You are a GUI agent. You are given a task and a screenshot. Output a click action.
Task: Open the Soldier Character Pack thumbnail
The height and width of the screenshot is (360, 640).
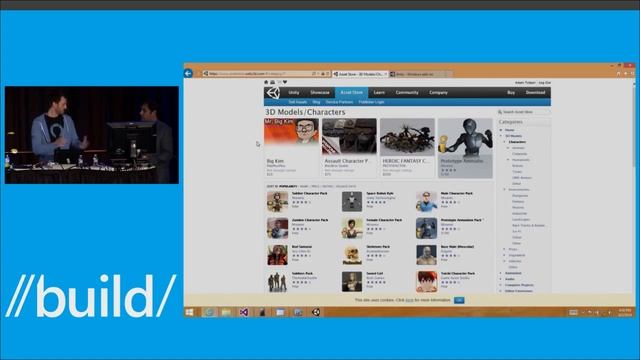[x=278, y=202]
